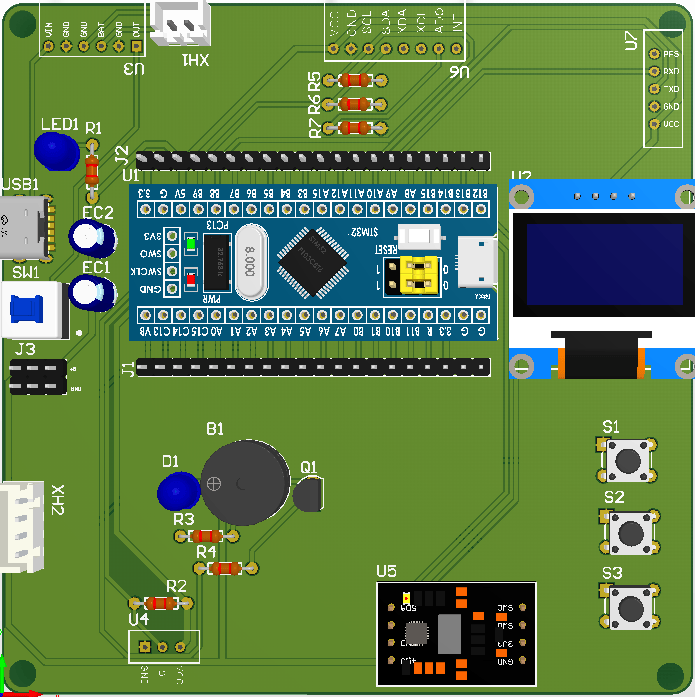Click the VIN pad of U3
Viewport: 695px width, 697px height.
48,46
